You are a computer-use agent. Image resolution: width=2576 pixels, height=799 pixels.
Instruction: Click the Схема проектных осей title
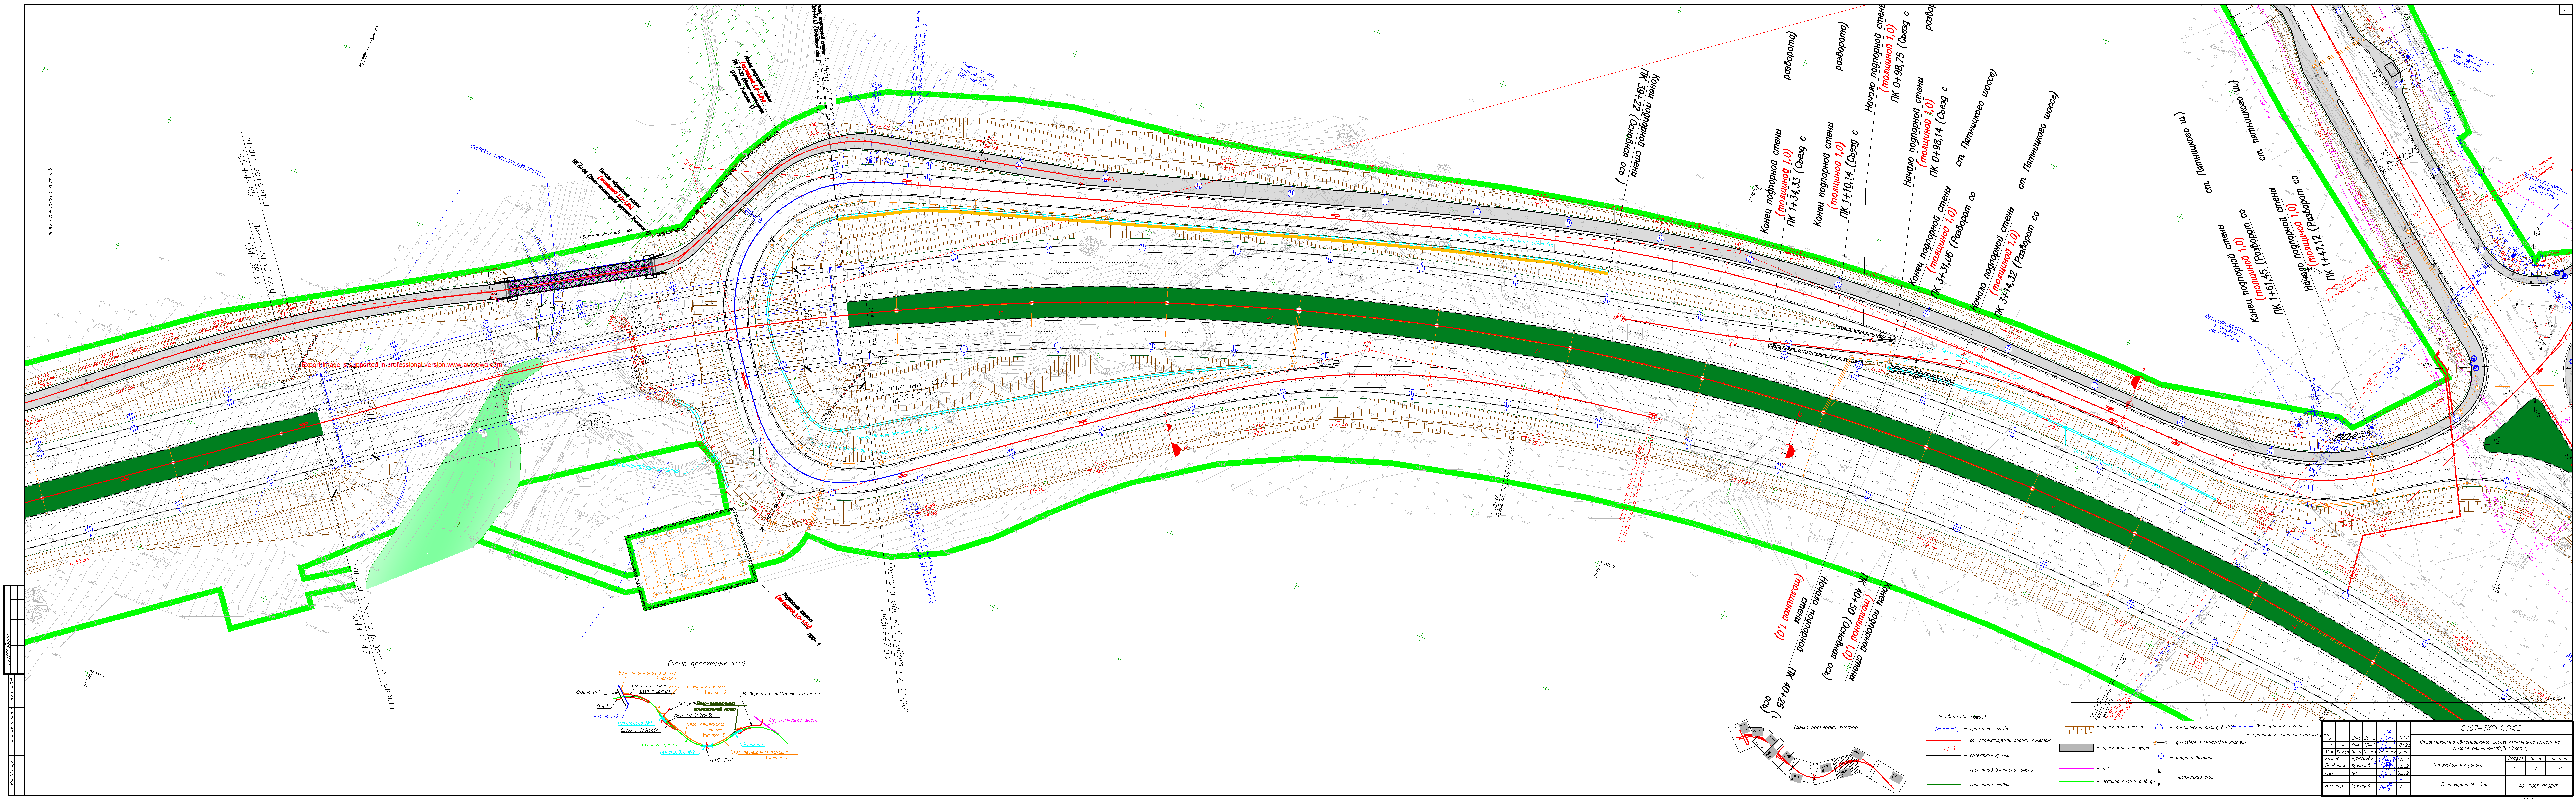[x=707, y=664]
